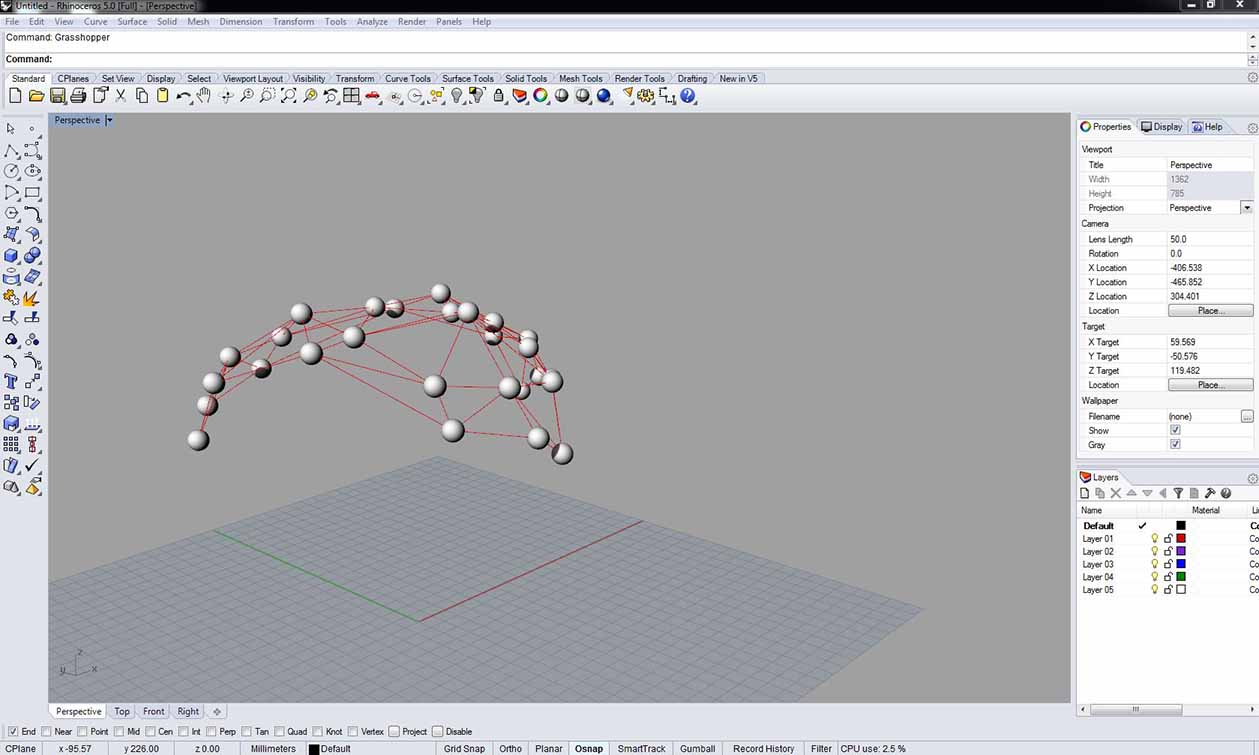Toggle Ortho in status bar

click(x=510, y=748)
